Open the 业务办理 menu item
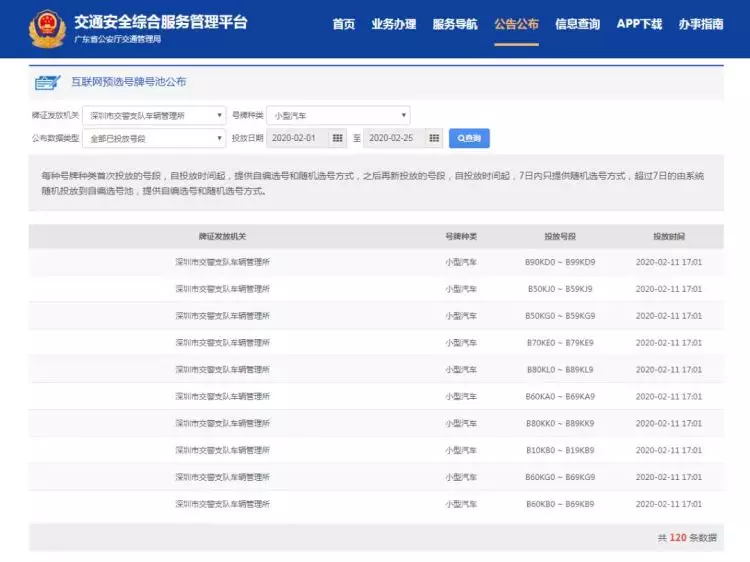This screenshot has height=562, width=750. 394,24
